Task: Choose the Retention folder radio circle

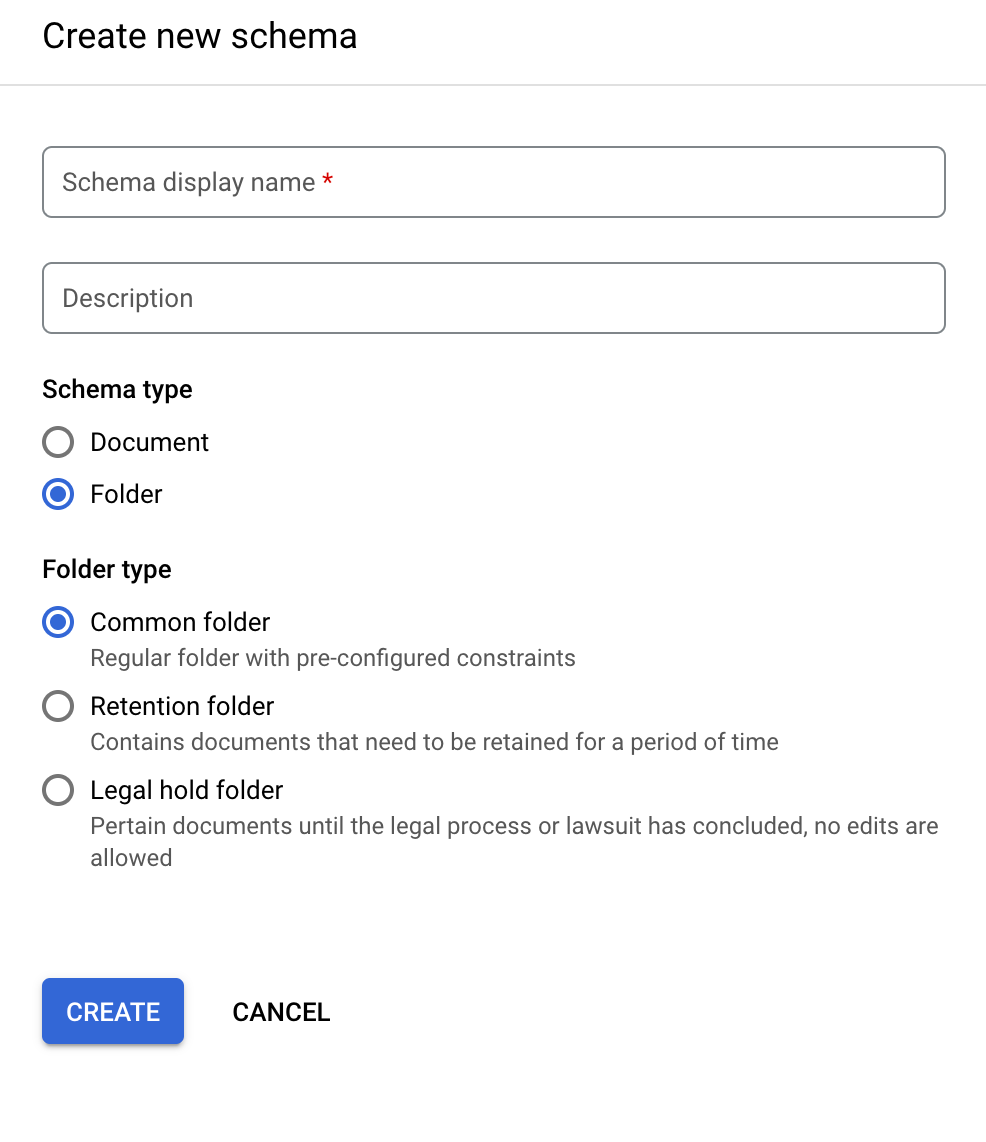Action: (58, 706)
